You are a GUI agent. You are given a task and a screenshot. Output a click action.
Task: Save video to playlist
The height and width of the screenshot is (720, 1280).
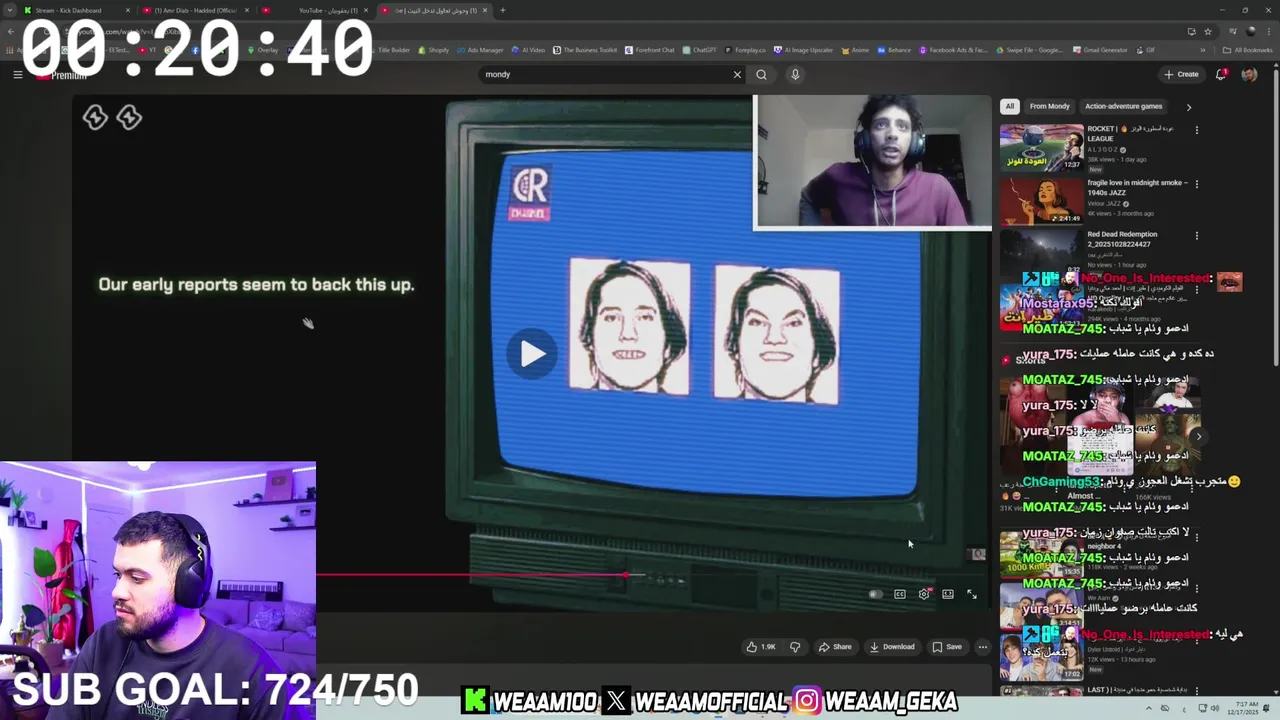947,647
